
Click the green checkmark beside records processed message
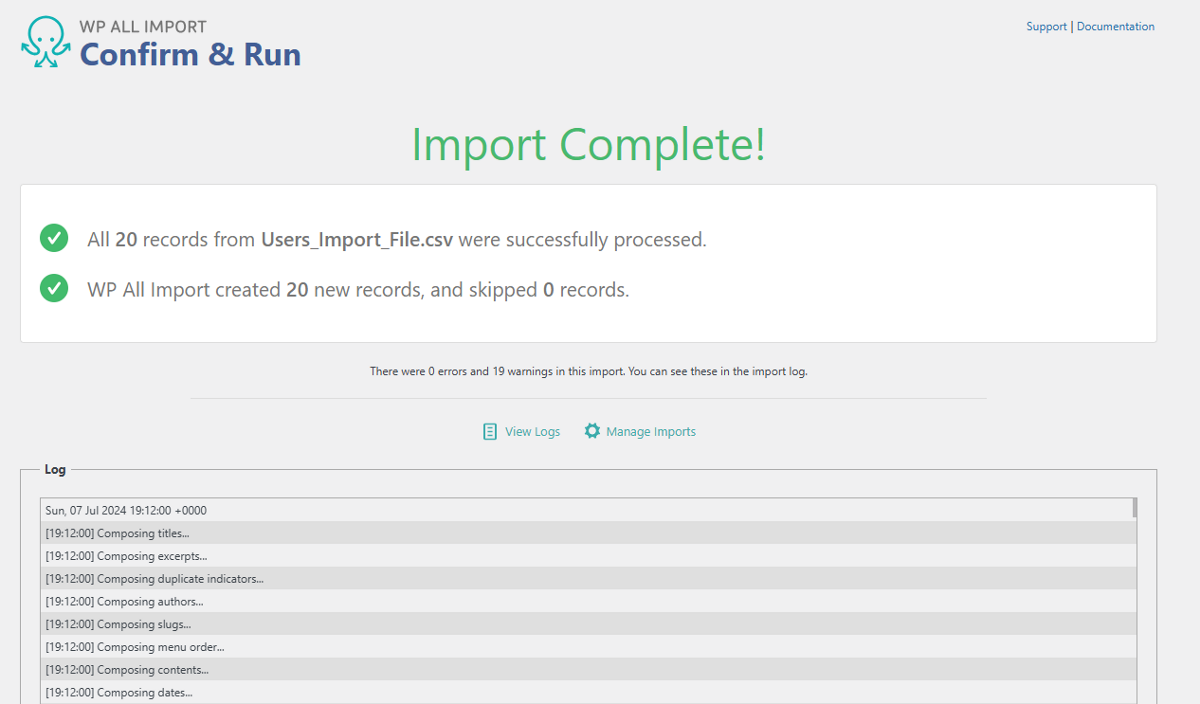53,239
